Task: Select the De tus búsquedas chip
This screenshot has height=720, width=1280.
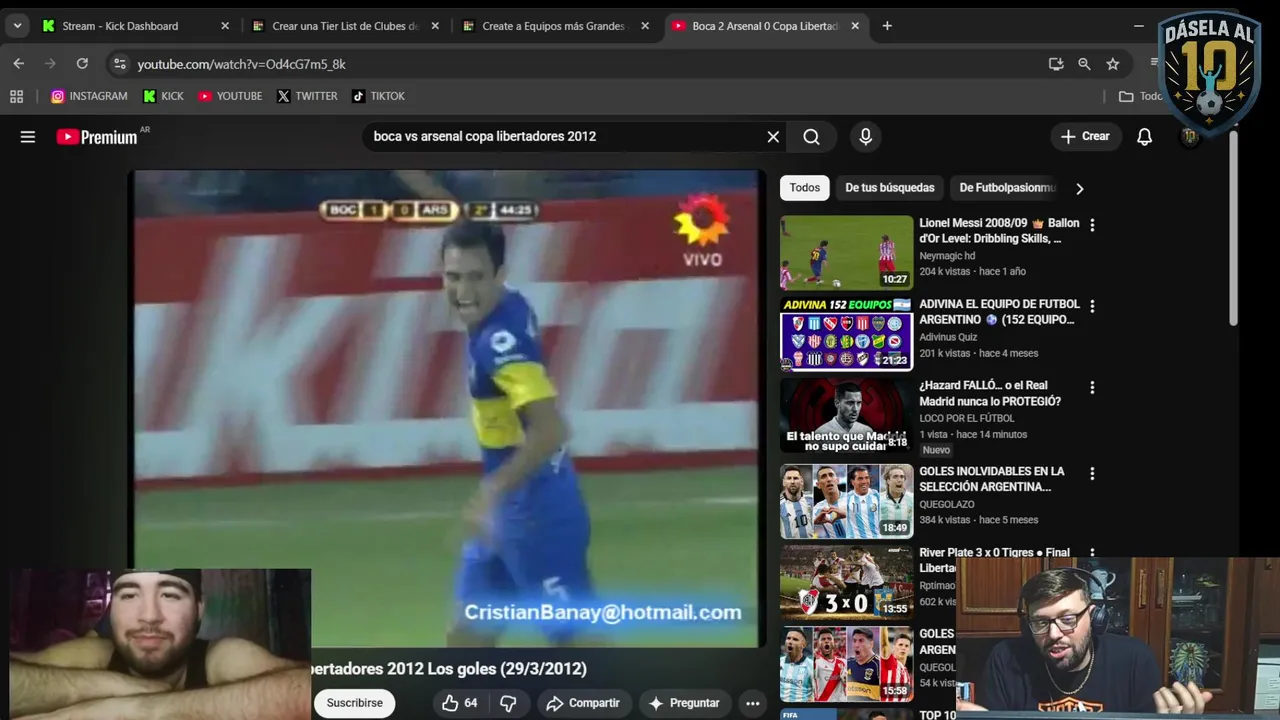Action: click(890, 188)
